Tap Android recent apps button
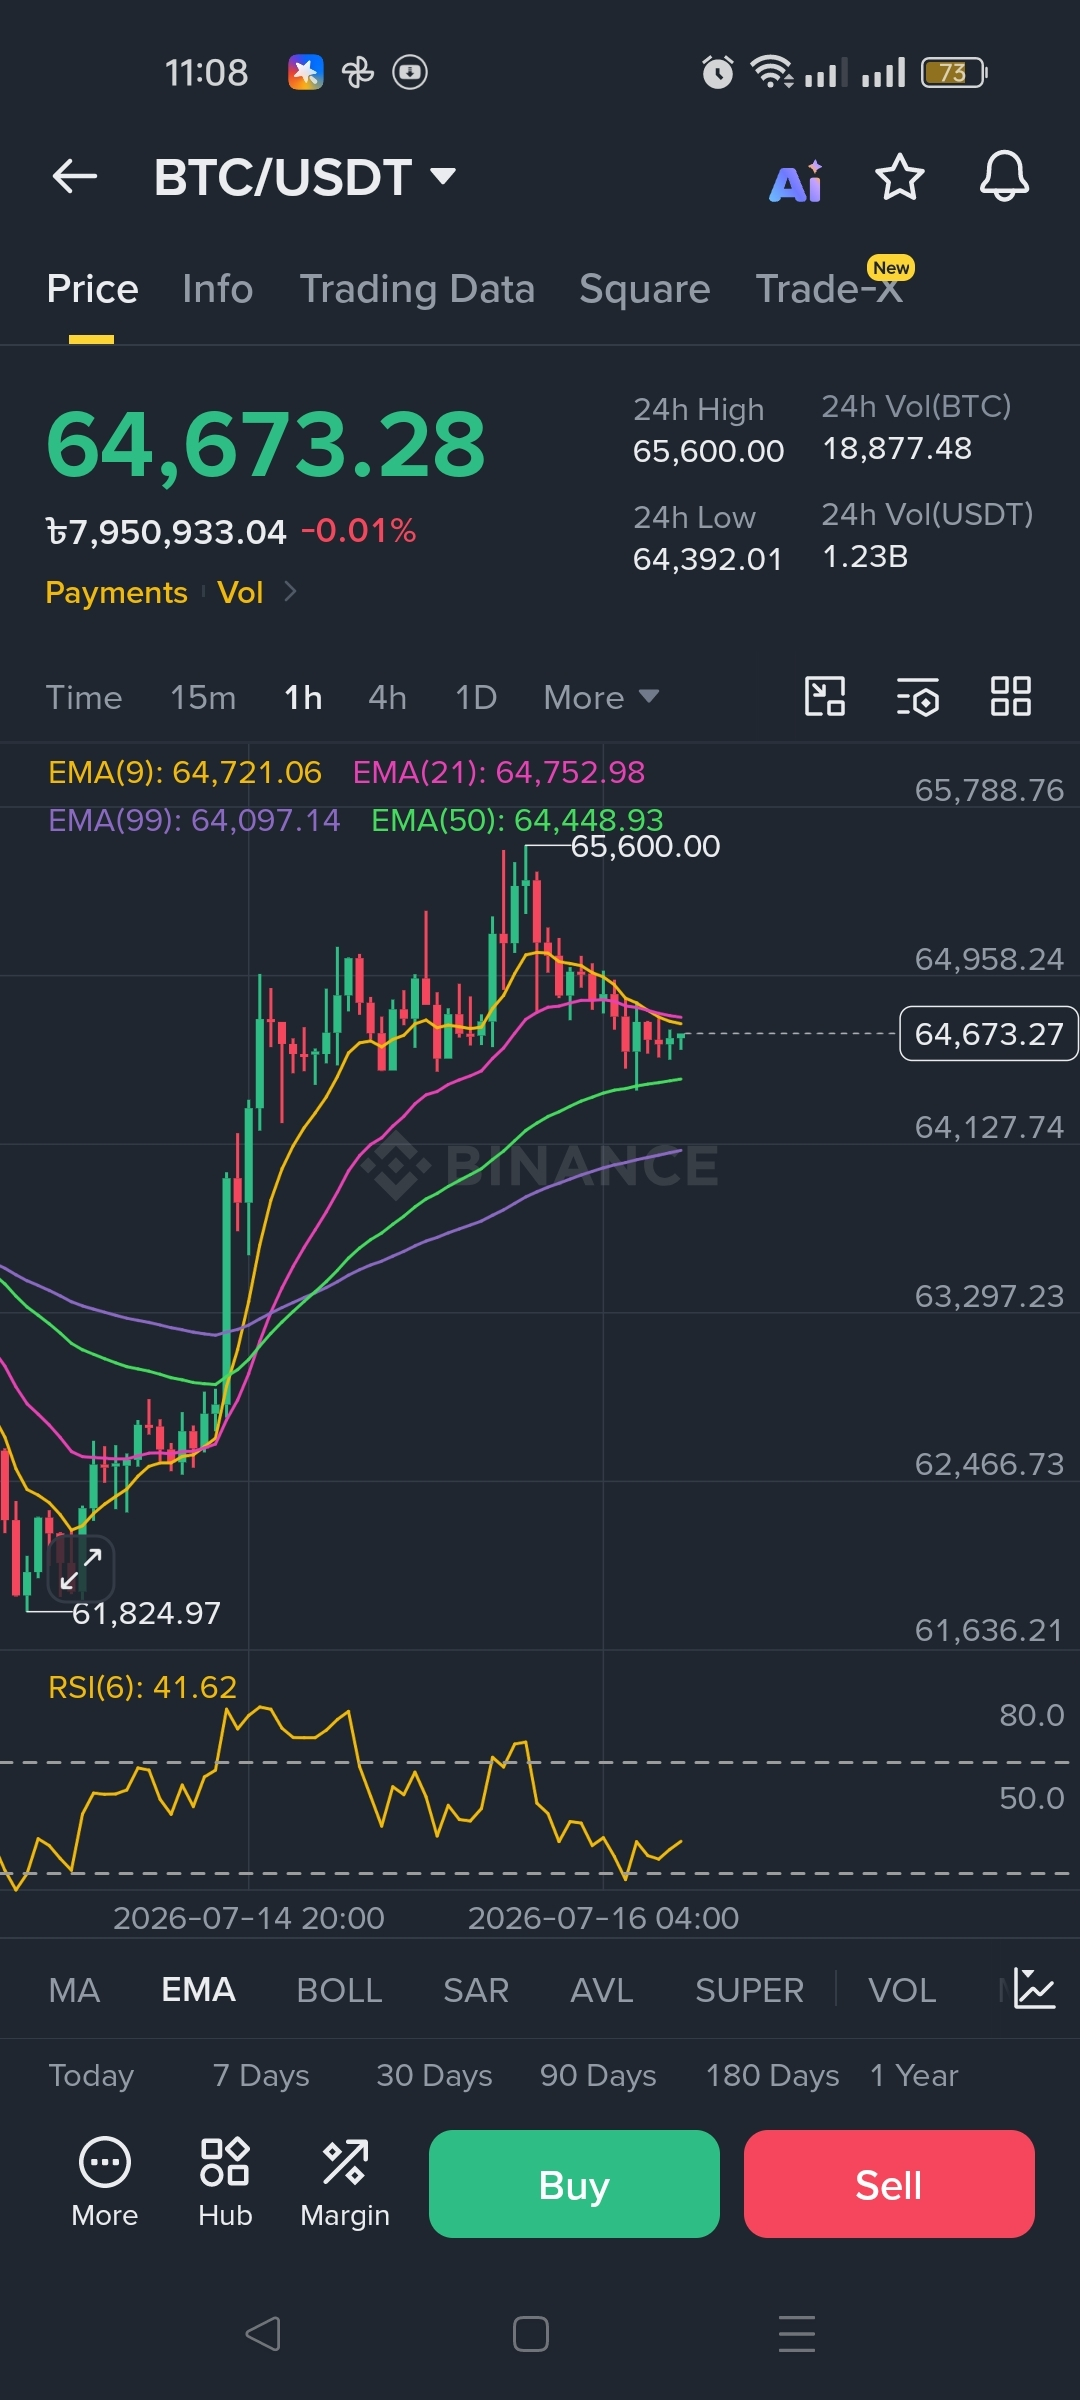Image resolution: width=1080 pixels, height=2400 pixels. point(797,2334)
